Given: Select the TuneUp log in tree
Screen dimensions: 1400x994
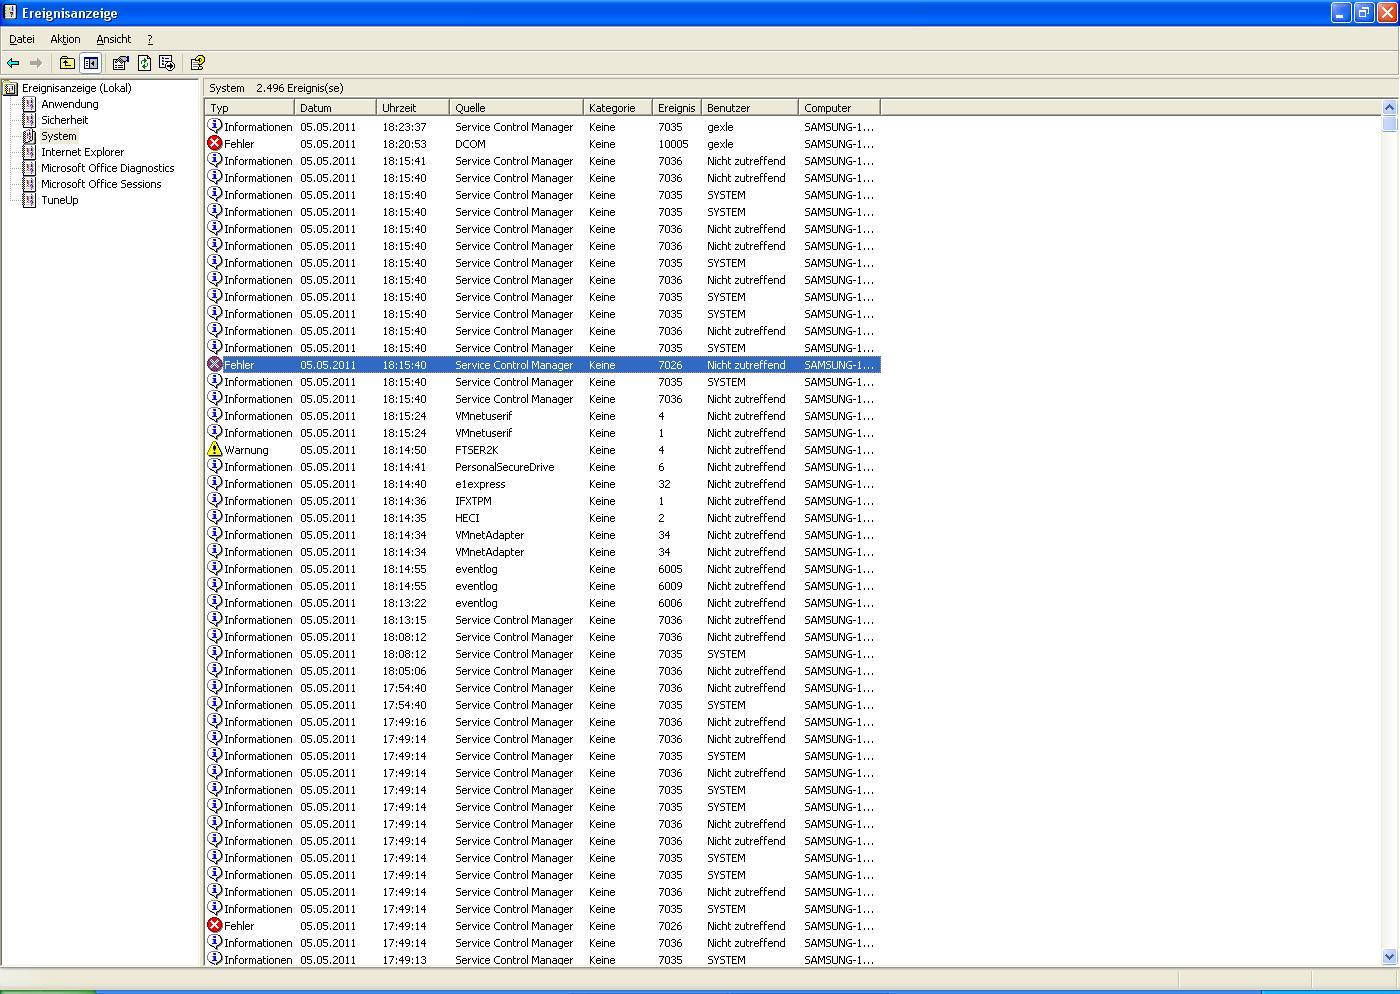Looking at the screenshot, I should pos(59,200).
